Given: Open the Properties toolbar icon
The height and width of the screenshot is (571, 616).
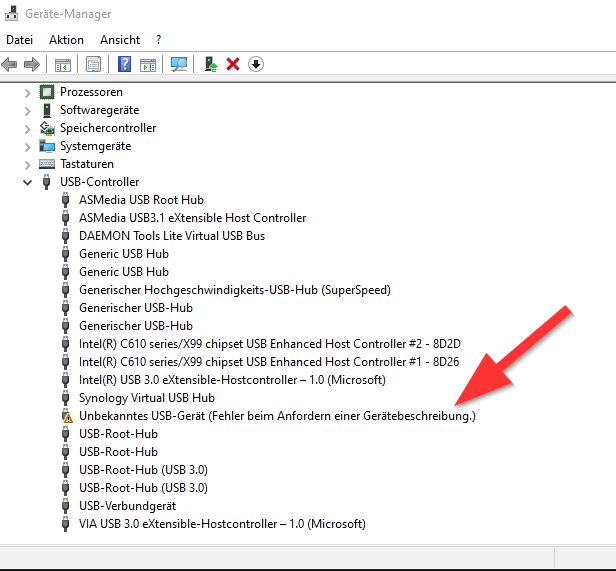Looking at the screenshot, I should click(x=94, y=64).
